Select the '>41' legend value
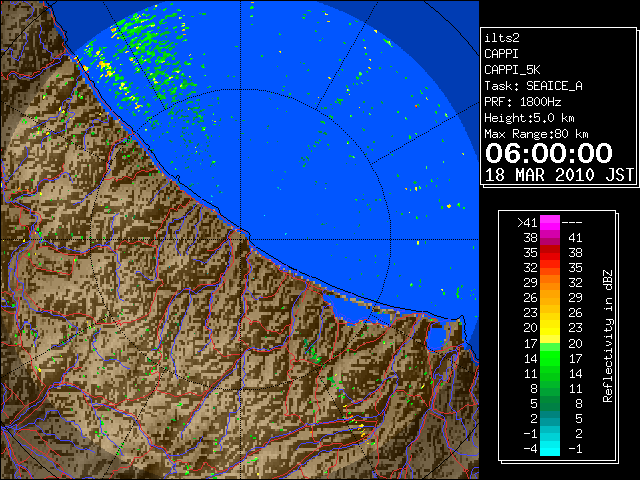The height and width of the screenshot is (480, 640). 527,223
